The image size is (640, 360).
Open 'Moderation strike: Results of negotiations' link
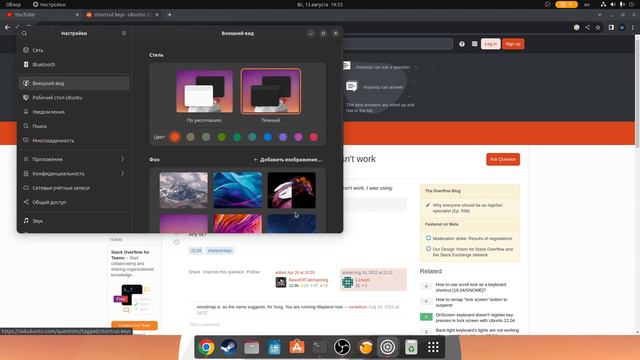[x=472, y=238]
